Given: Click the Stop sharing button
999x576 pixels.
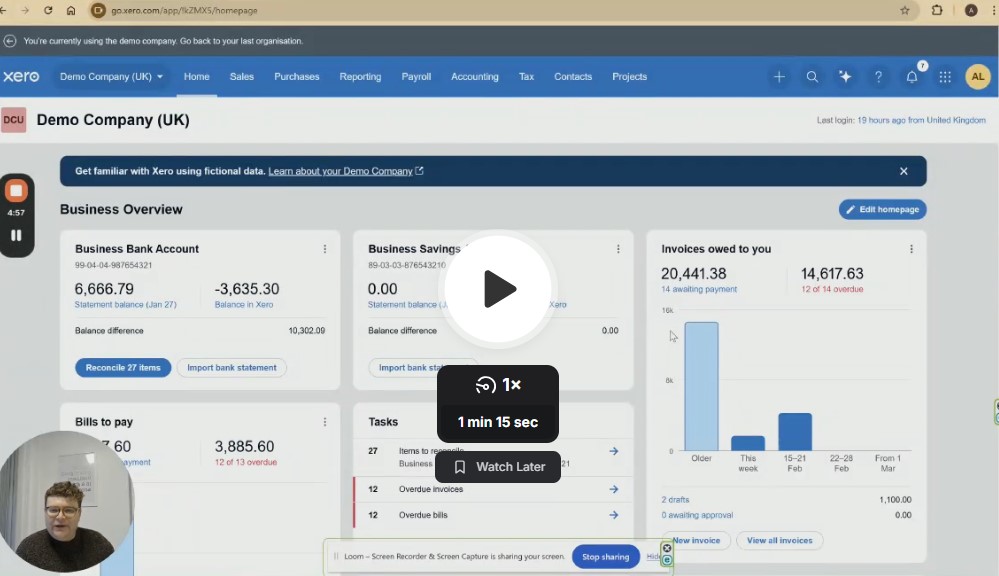Looking at the screenshot, I should coord(605,556).
